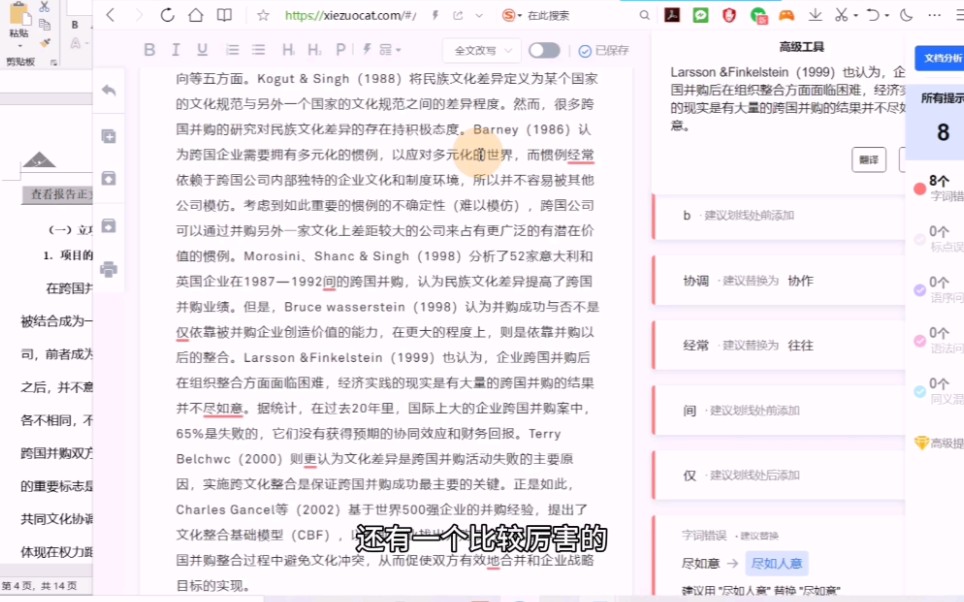Click the antivirus shield extension icon

728,16
